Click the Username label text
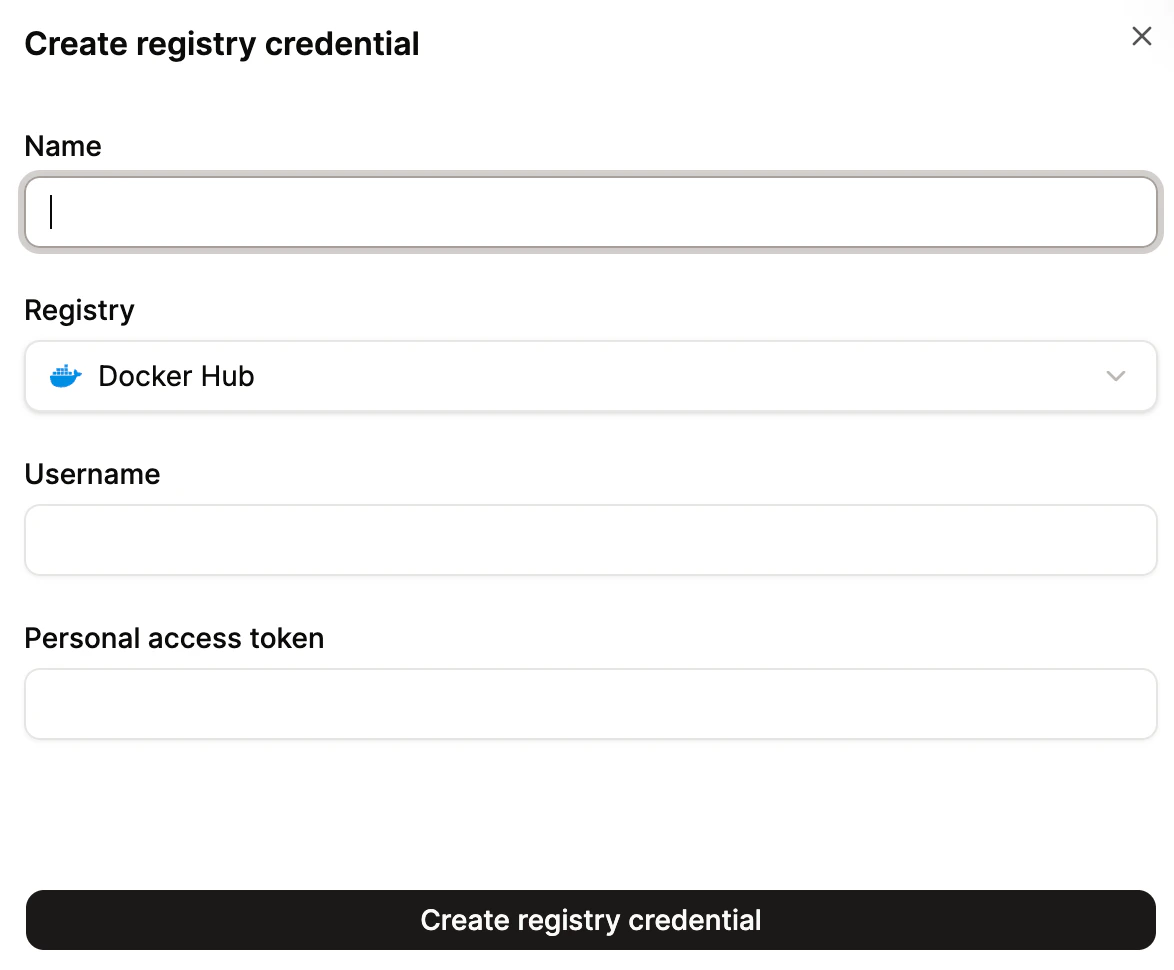 92,474
